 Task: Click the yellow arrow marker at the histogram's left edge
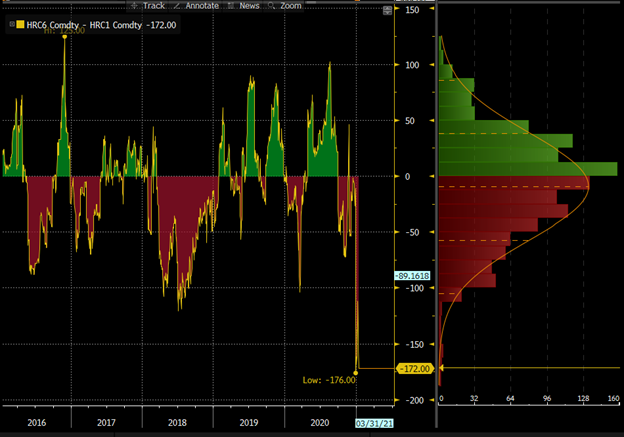(440, 369)
